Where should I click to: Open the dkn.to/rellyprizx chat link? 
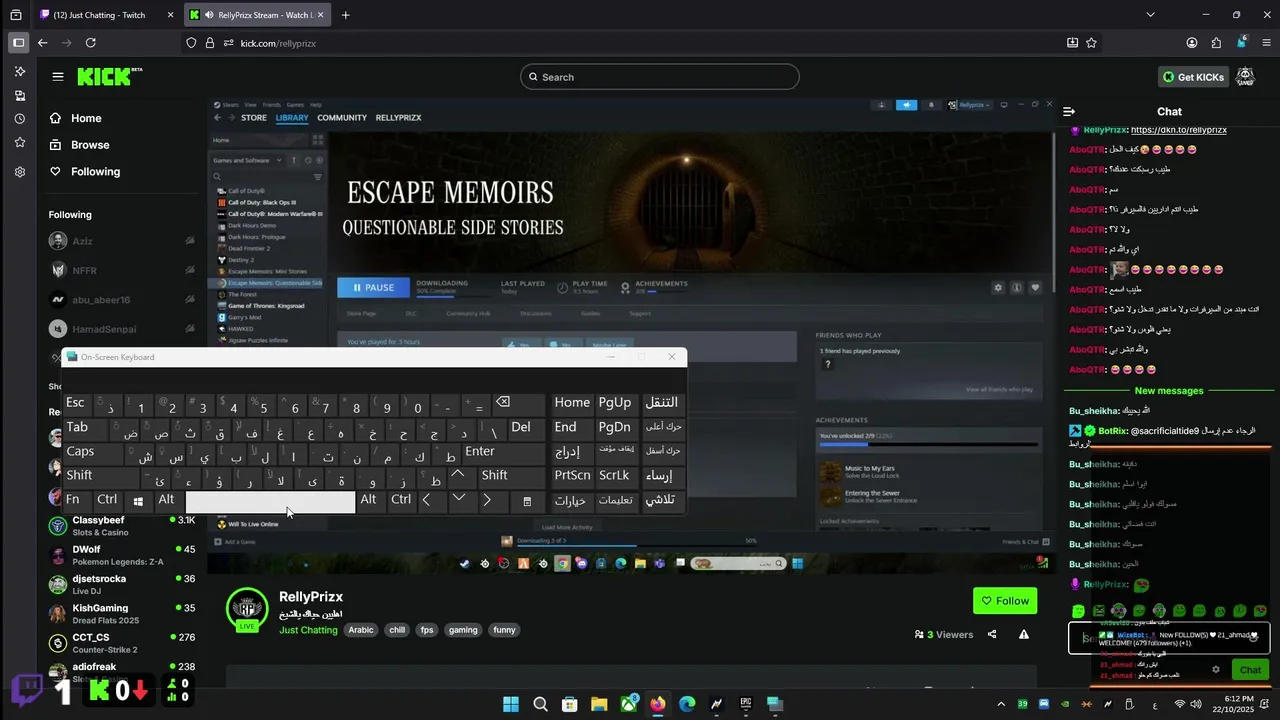point(1179,130)
